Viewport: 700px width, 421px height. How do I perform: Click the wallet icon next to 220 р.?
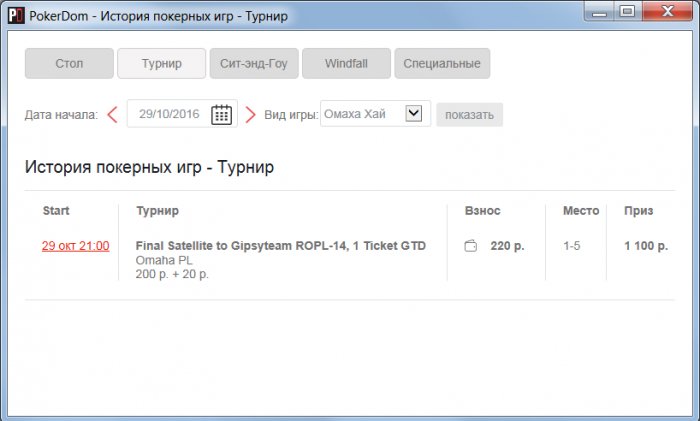[x=471, y=246]
